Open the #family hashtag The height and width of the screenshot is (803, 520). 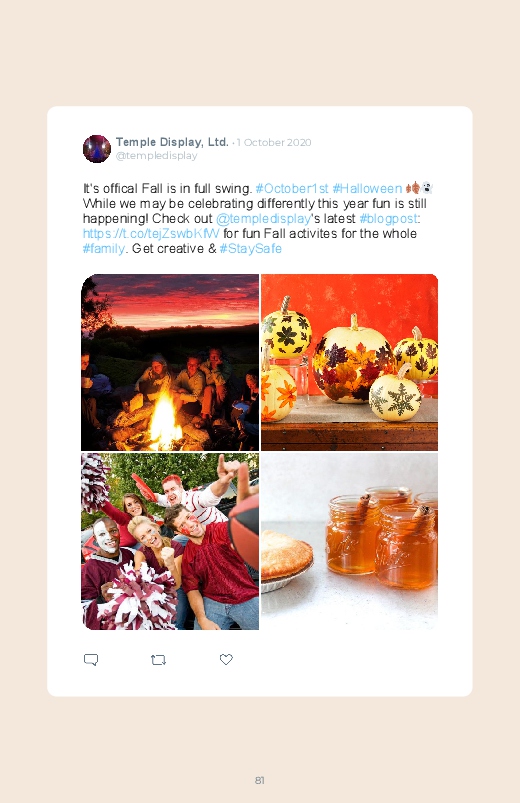pyautogui.click(x=103, y=248)
